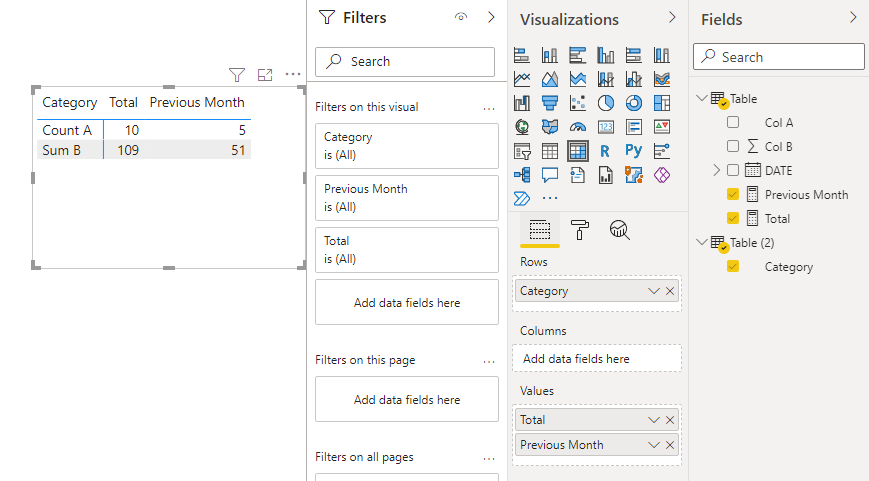
Task: Click the visual header filter icon
Action: (x=237, y=74)
